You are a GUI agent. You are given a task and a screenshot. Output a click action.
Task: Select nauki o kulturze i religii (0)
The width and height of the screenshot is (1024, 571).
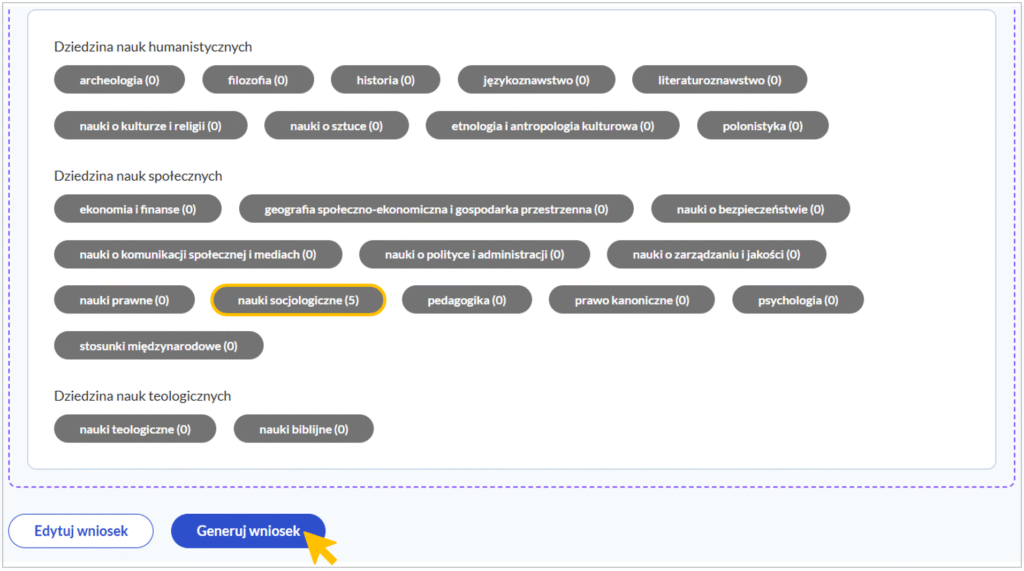pos(150,126)
